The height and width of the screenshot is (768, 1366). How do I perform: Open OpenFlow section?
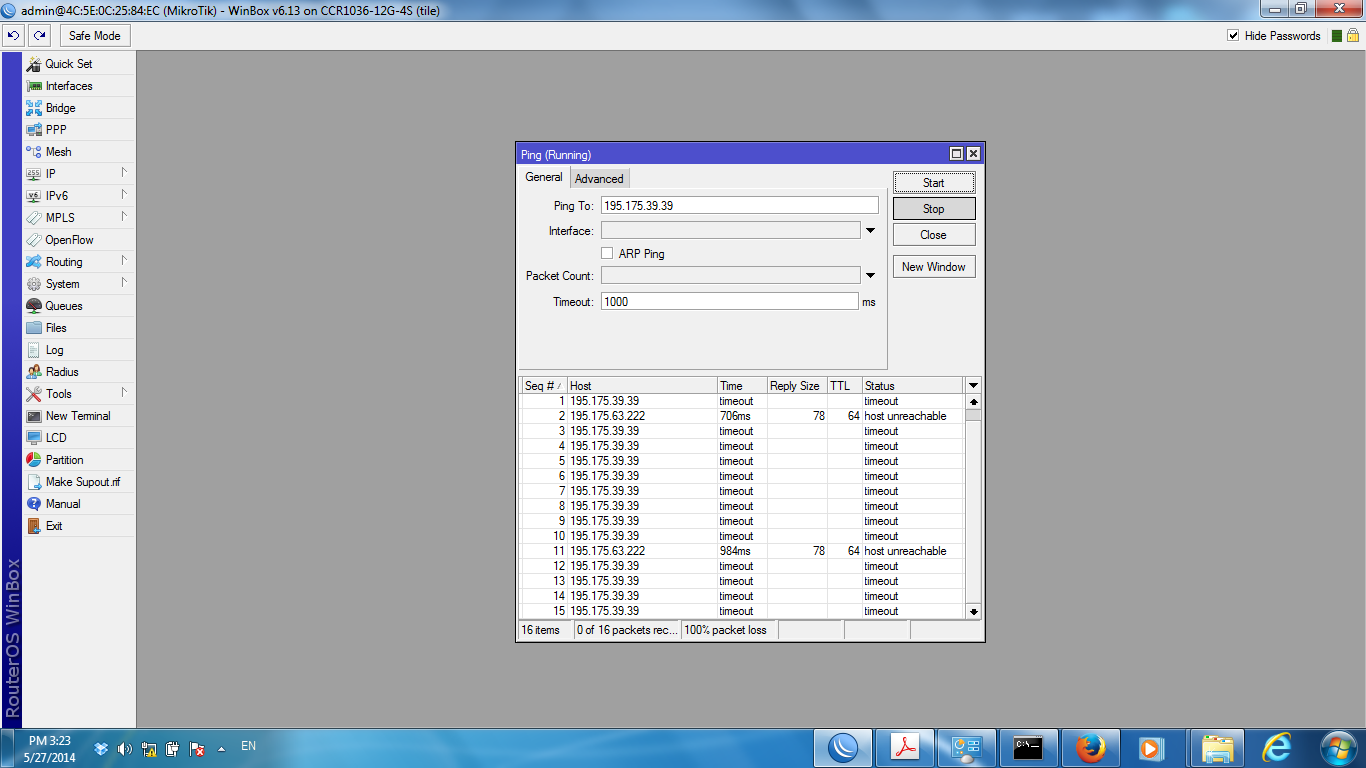click(79, 240)
